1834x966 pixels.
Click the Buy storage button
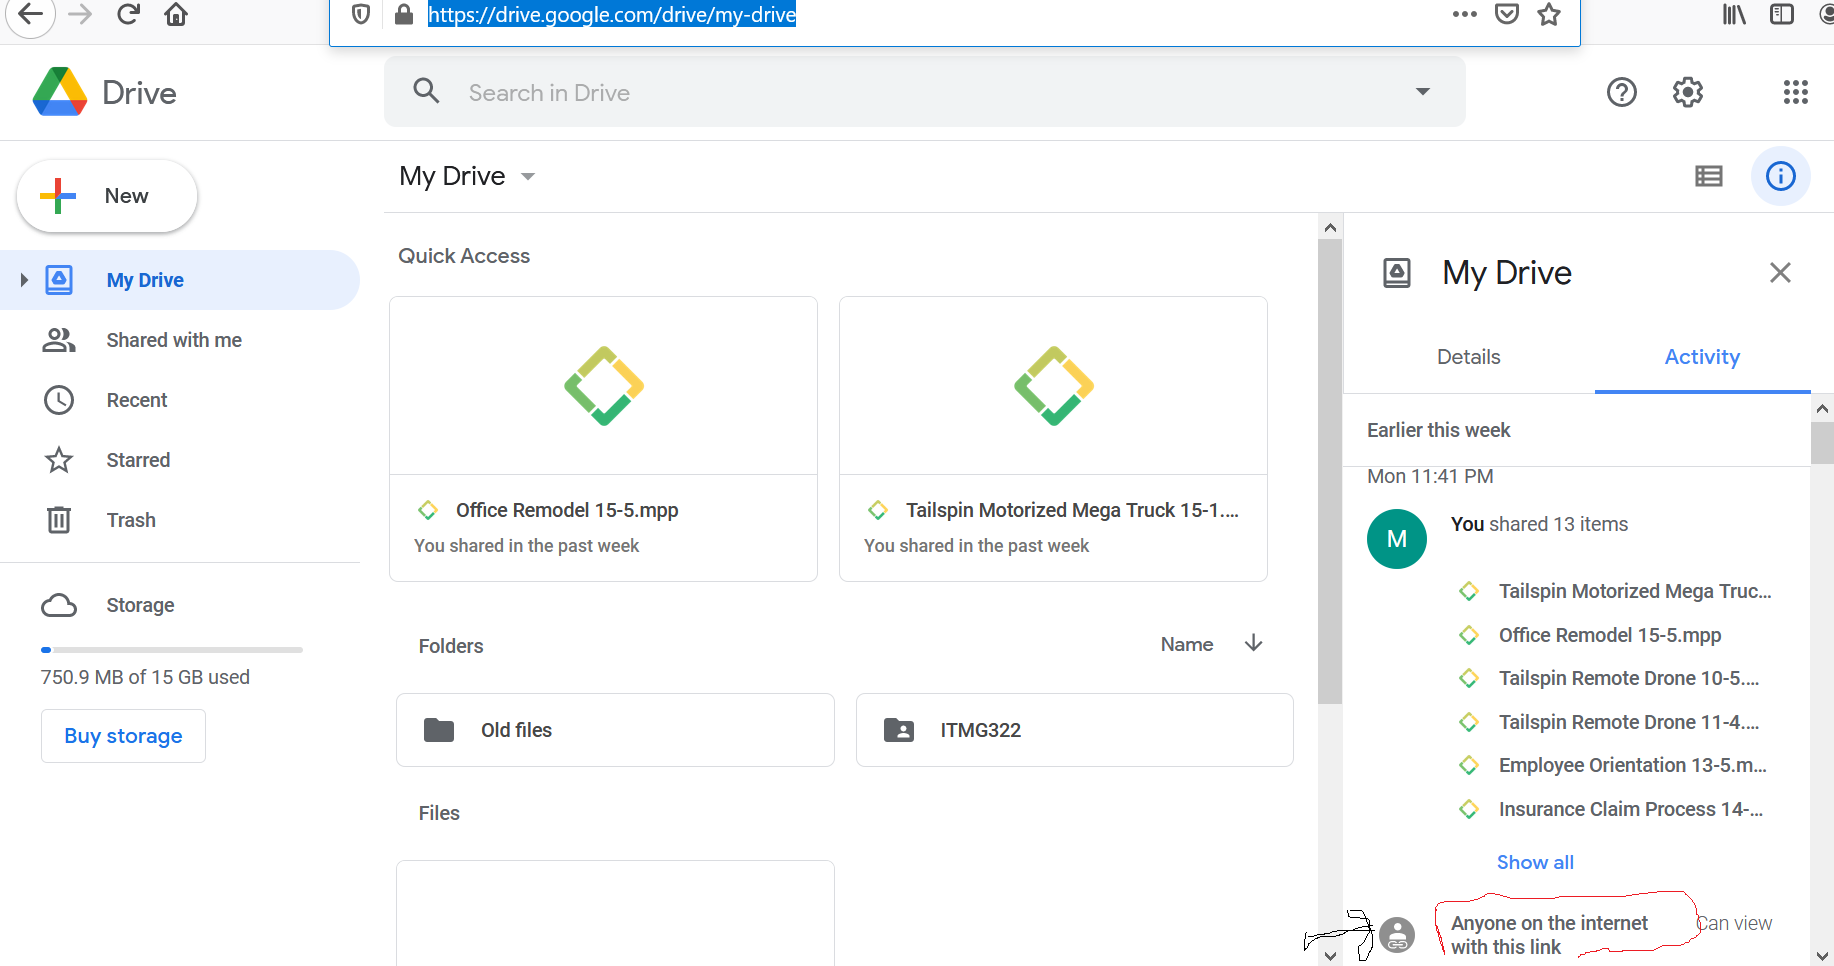click(x=123, y=736)
